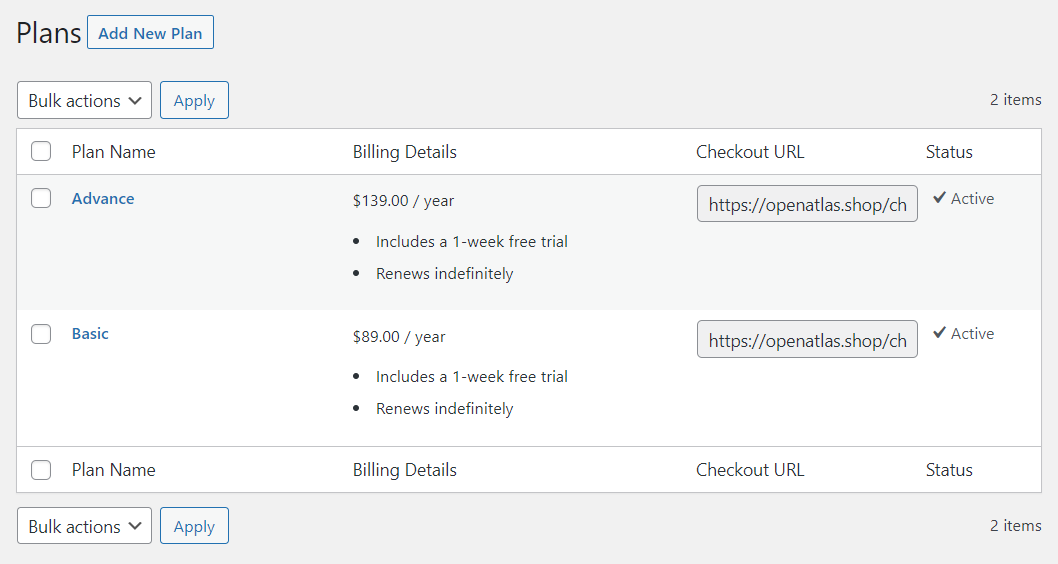Toggle select-all checkbox in table header
This screenshot has width=1058, height=564.
point(41,151)
